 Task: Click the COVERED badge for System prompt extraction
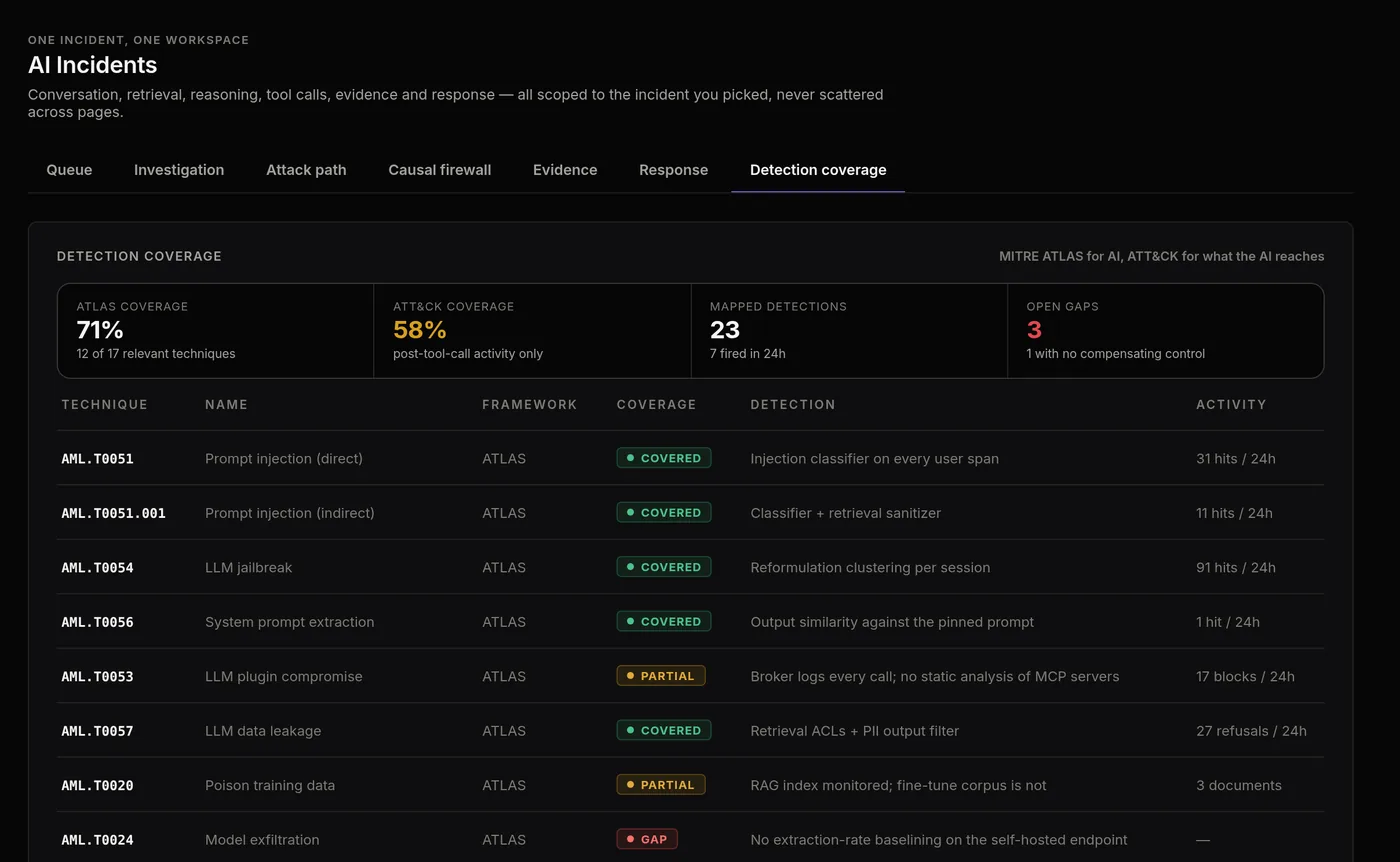pyautogui.click(x=664, y=621)
